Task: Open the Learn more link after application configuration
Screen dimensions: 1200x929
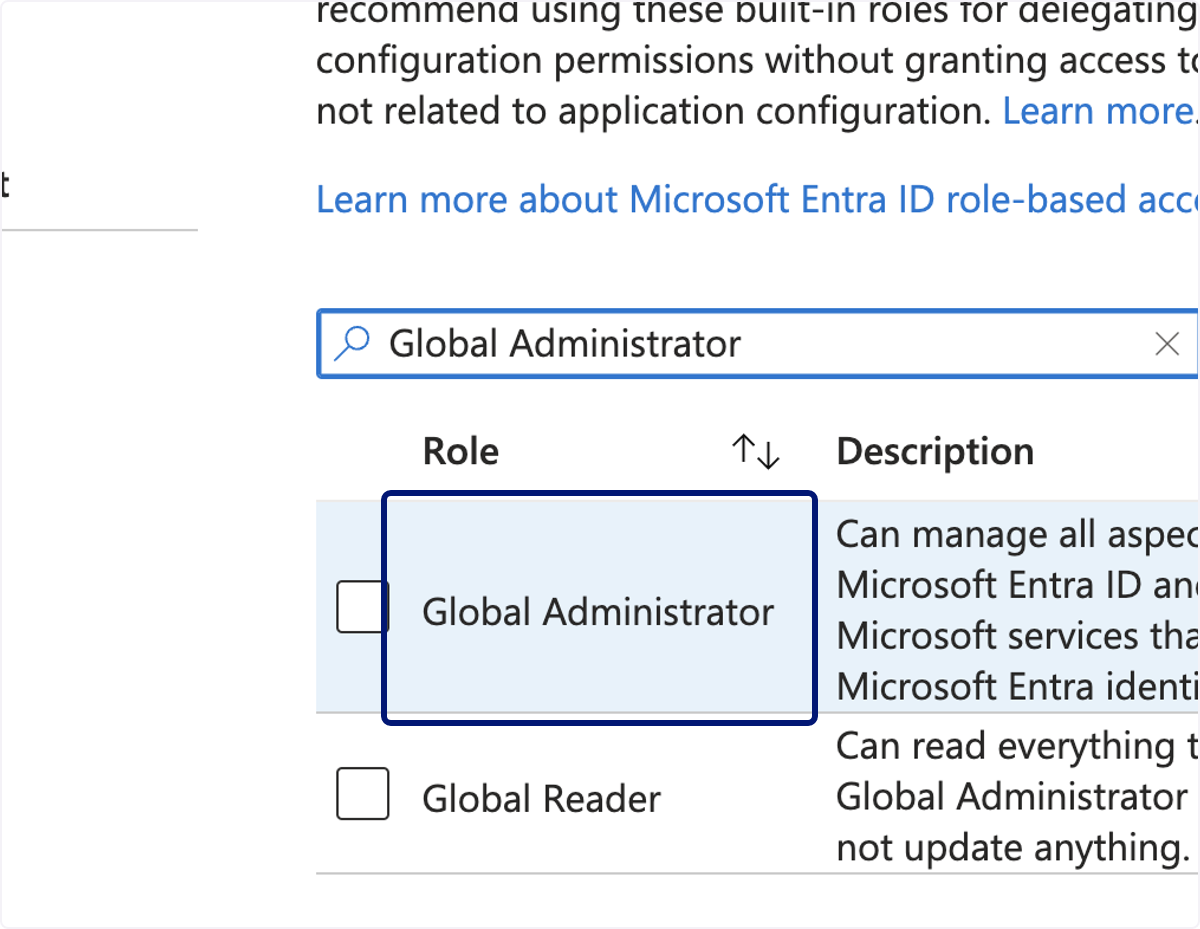Action: pyautogui.click(x=1100, y=111)
